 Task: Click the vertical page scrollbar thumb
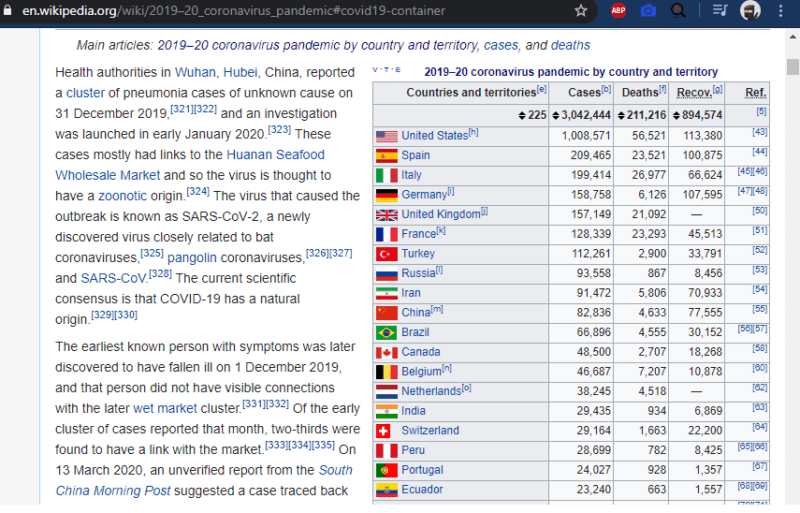pos(792,68)
